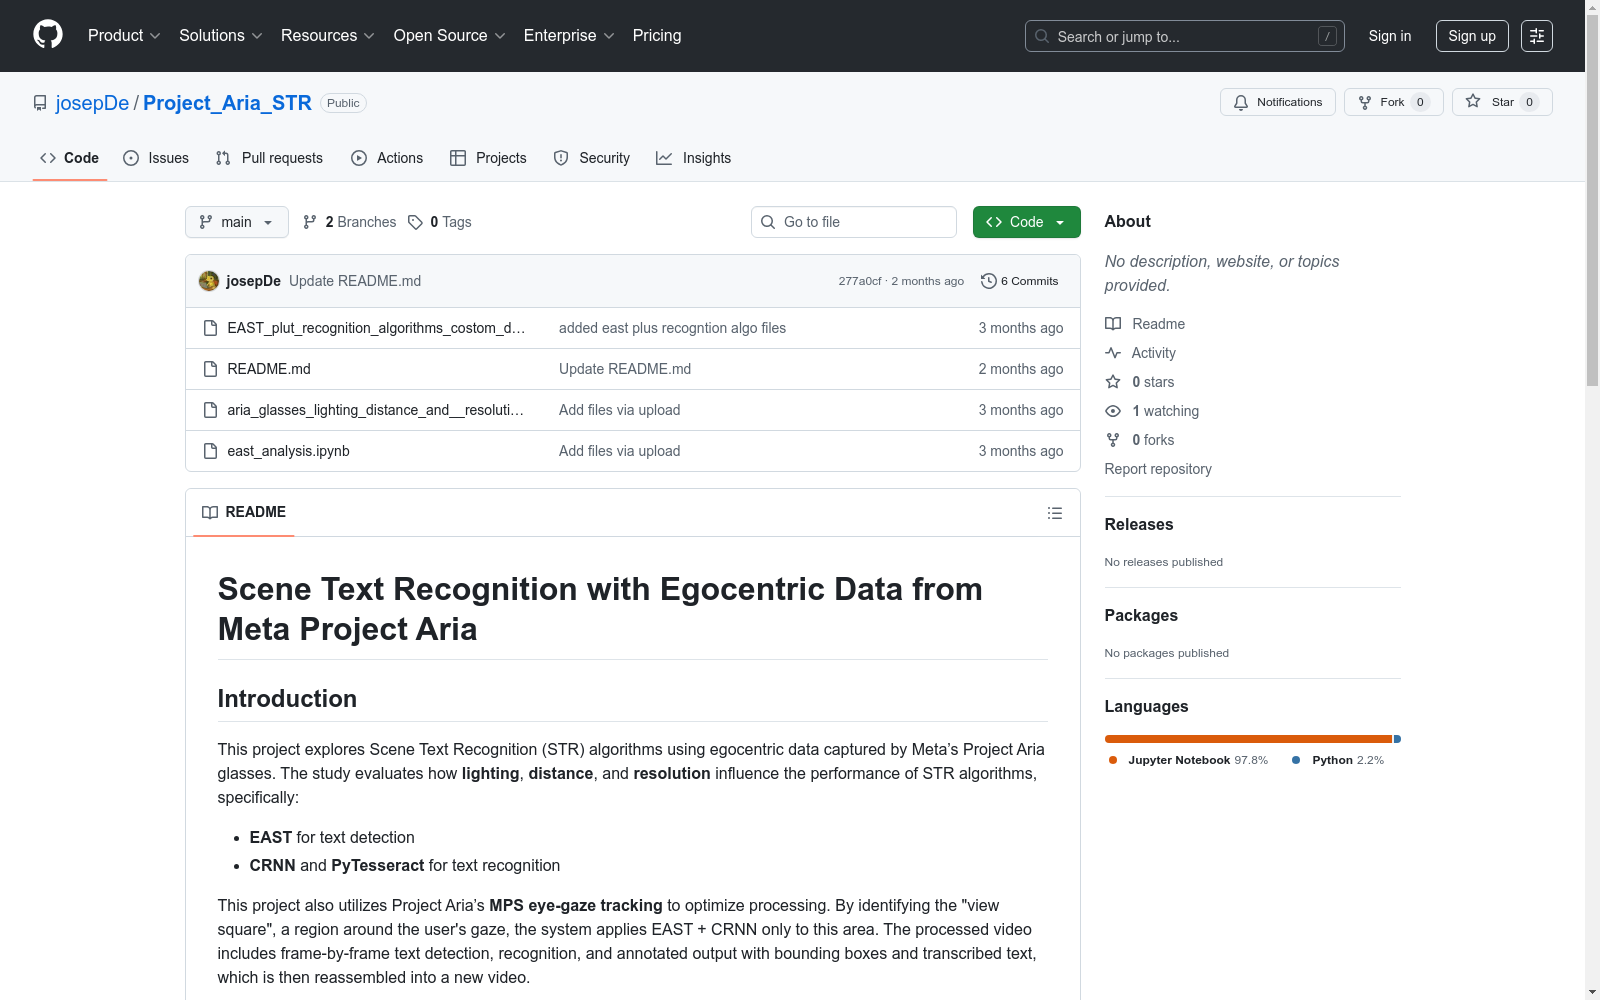The width and height of the screenshot is (1600, 1000).
Task: Click the josepDe avatar in commit bar
Action: [x=209, y=281]
